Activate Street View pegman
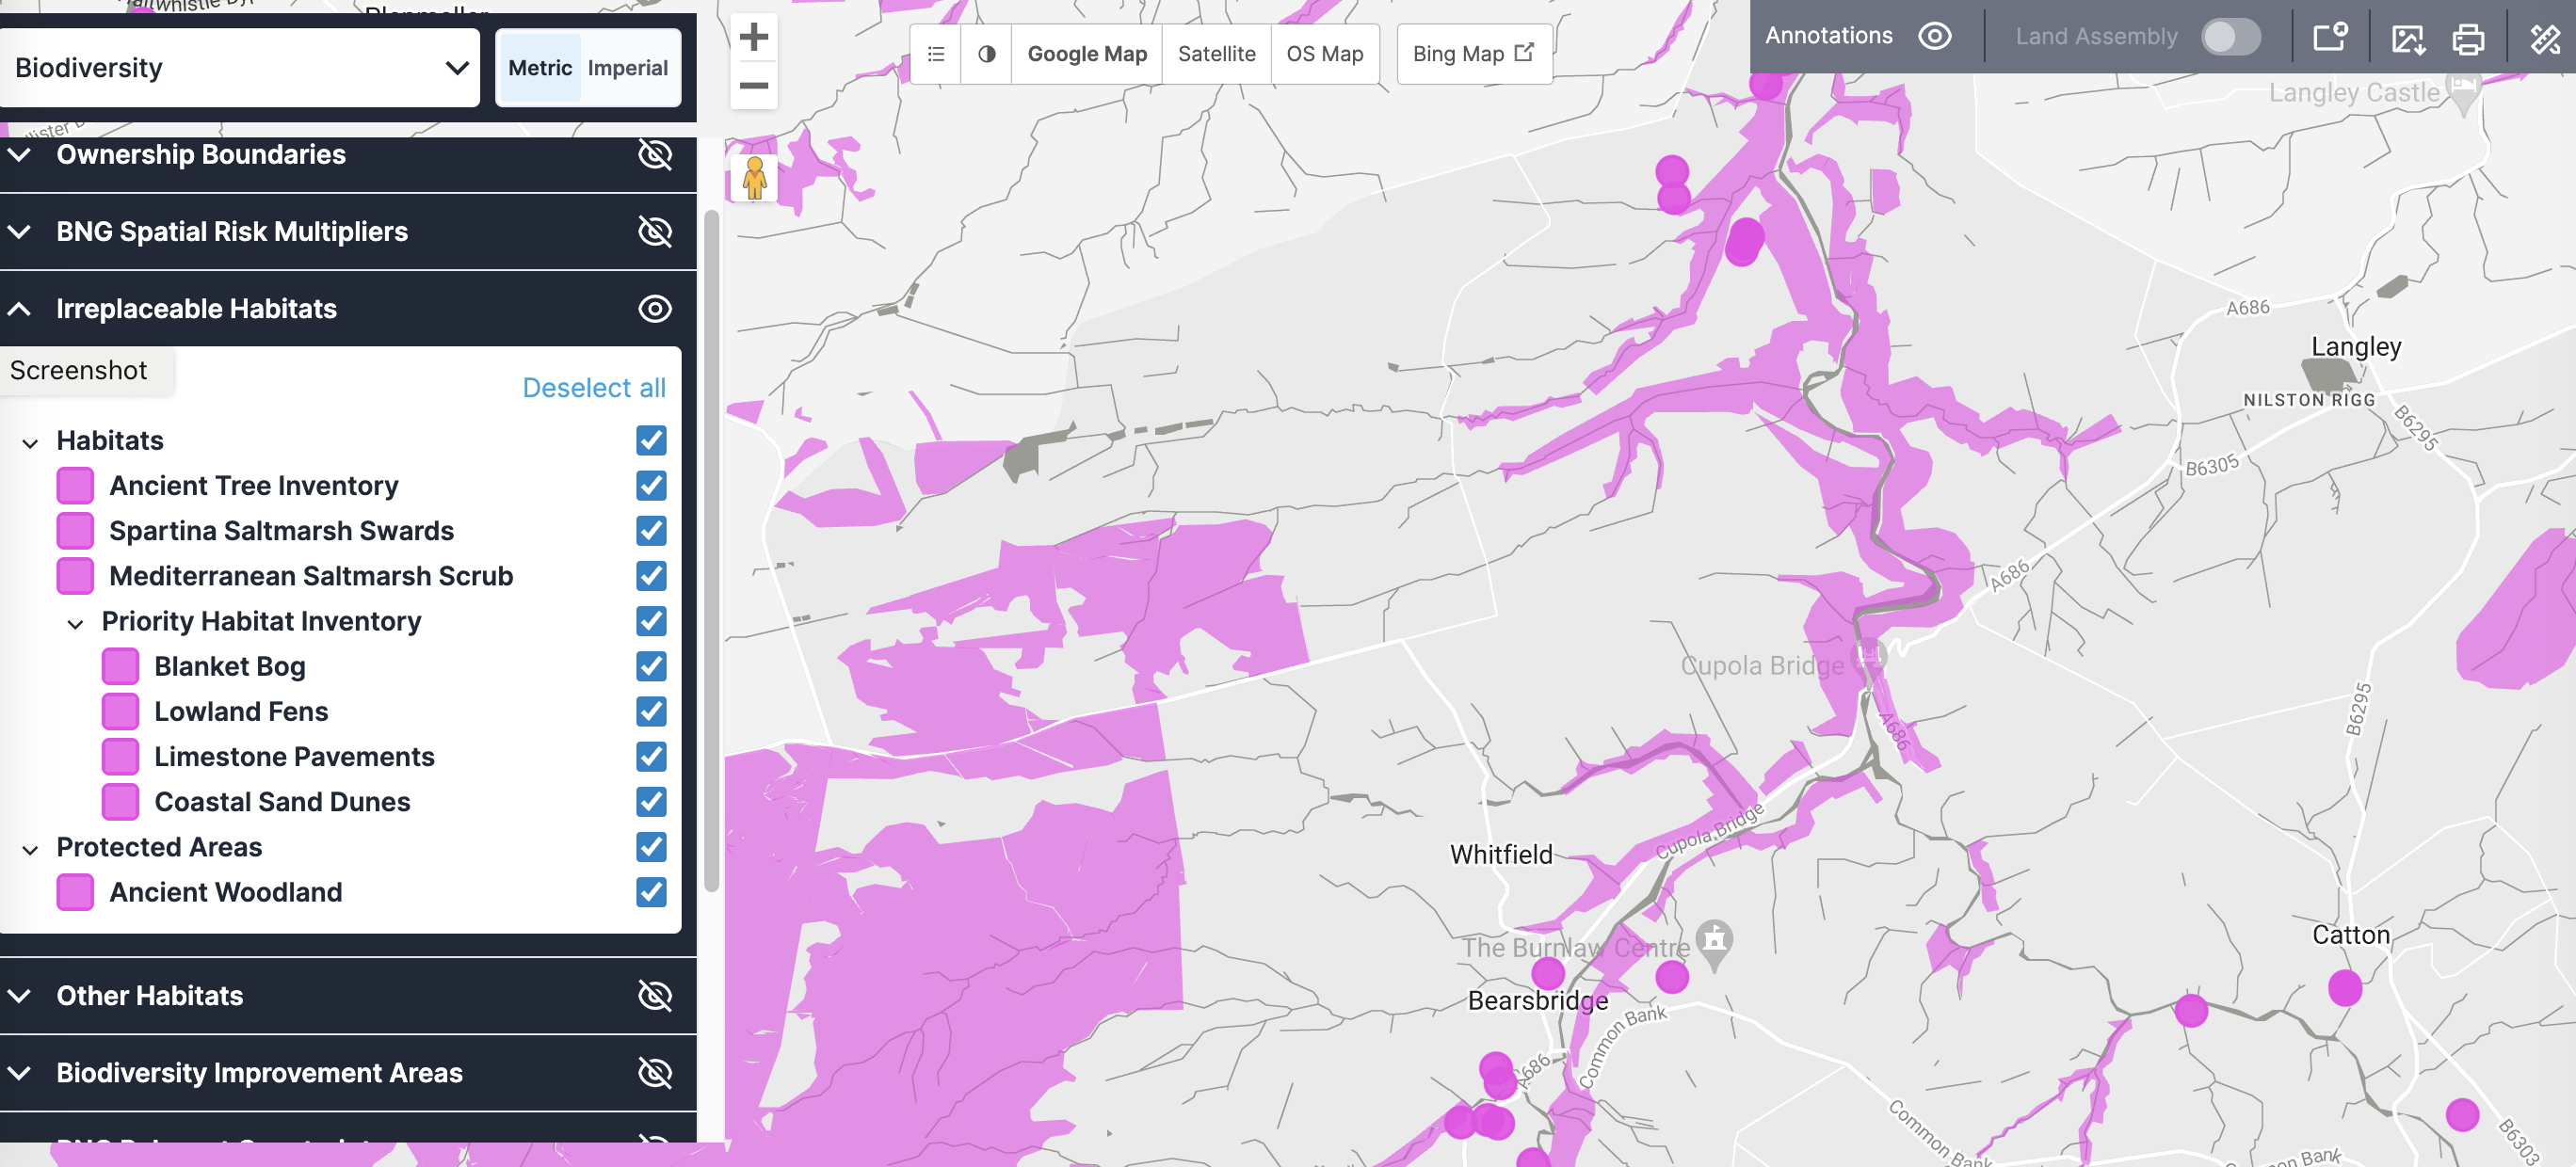The image size is (2576, 1167). point(755,176)
